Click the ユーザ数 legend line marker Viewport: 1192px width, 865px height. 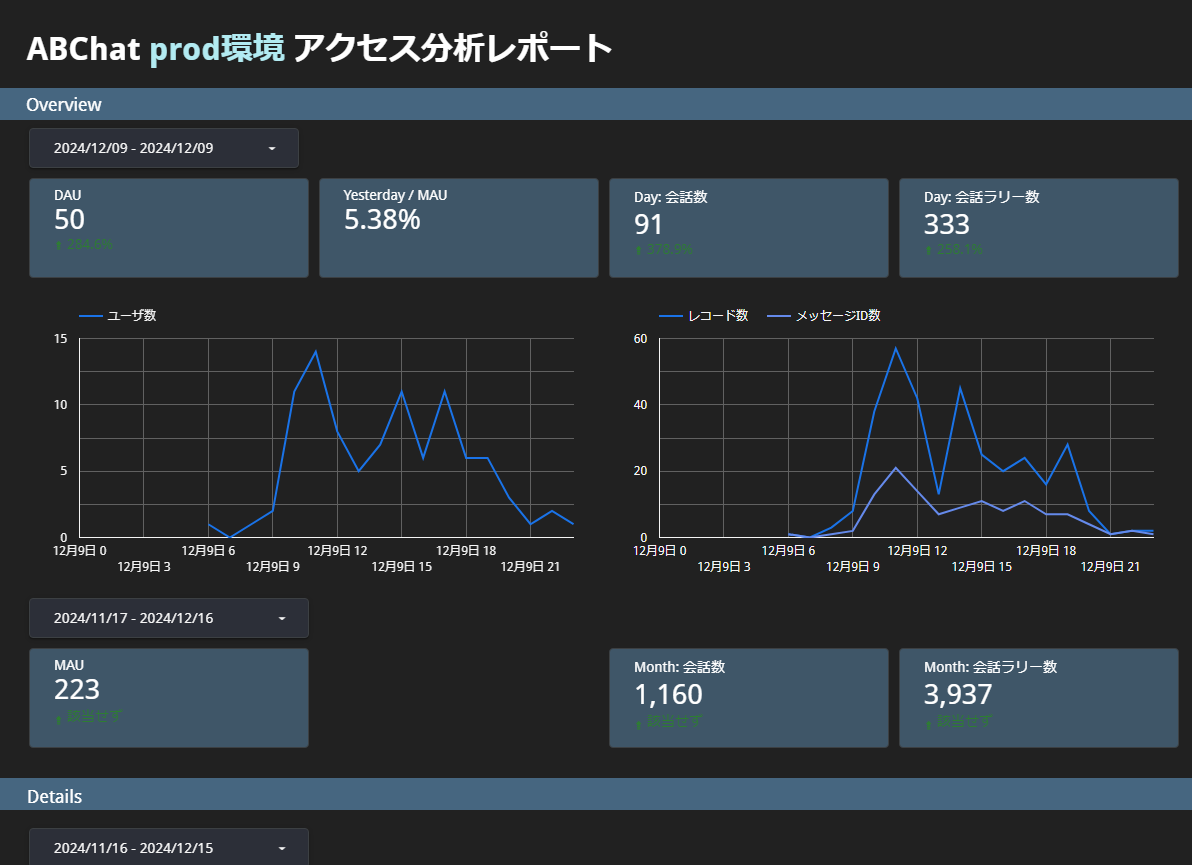point(91,316)
